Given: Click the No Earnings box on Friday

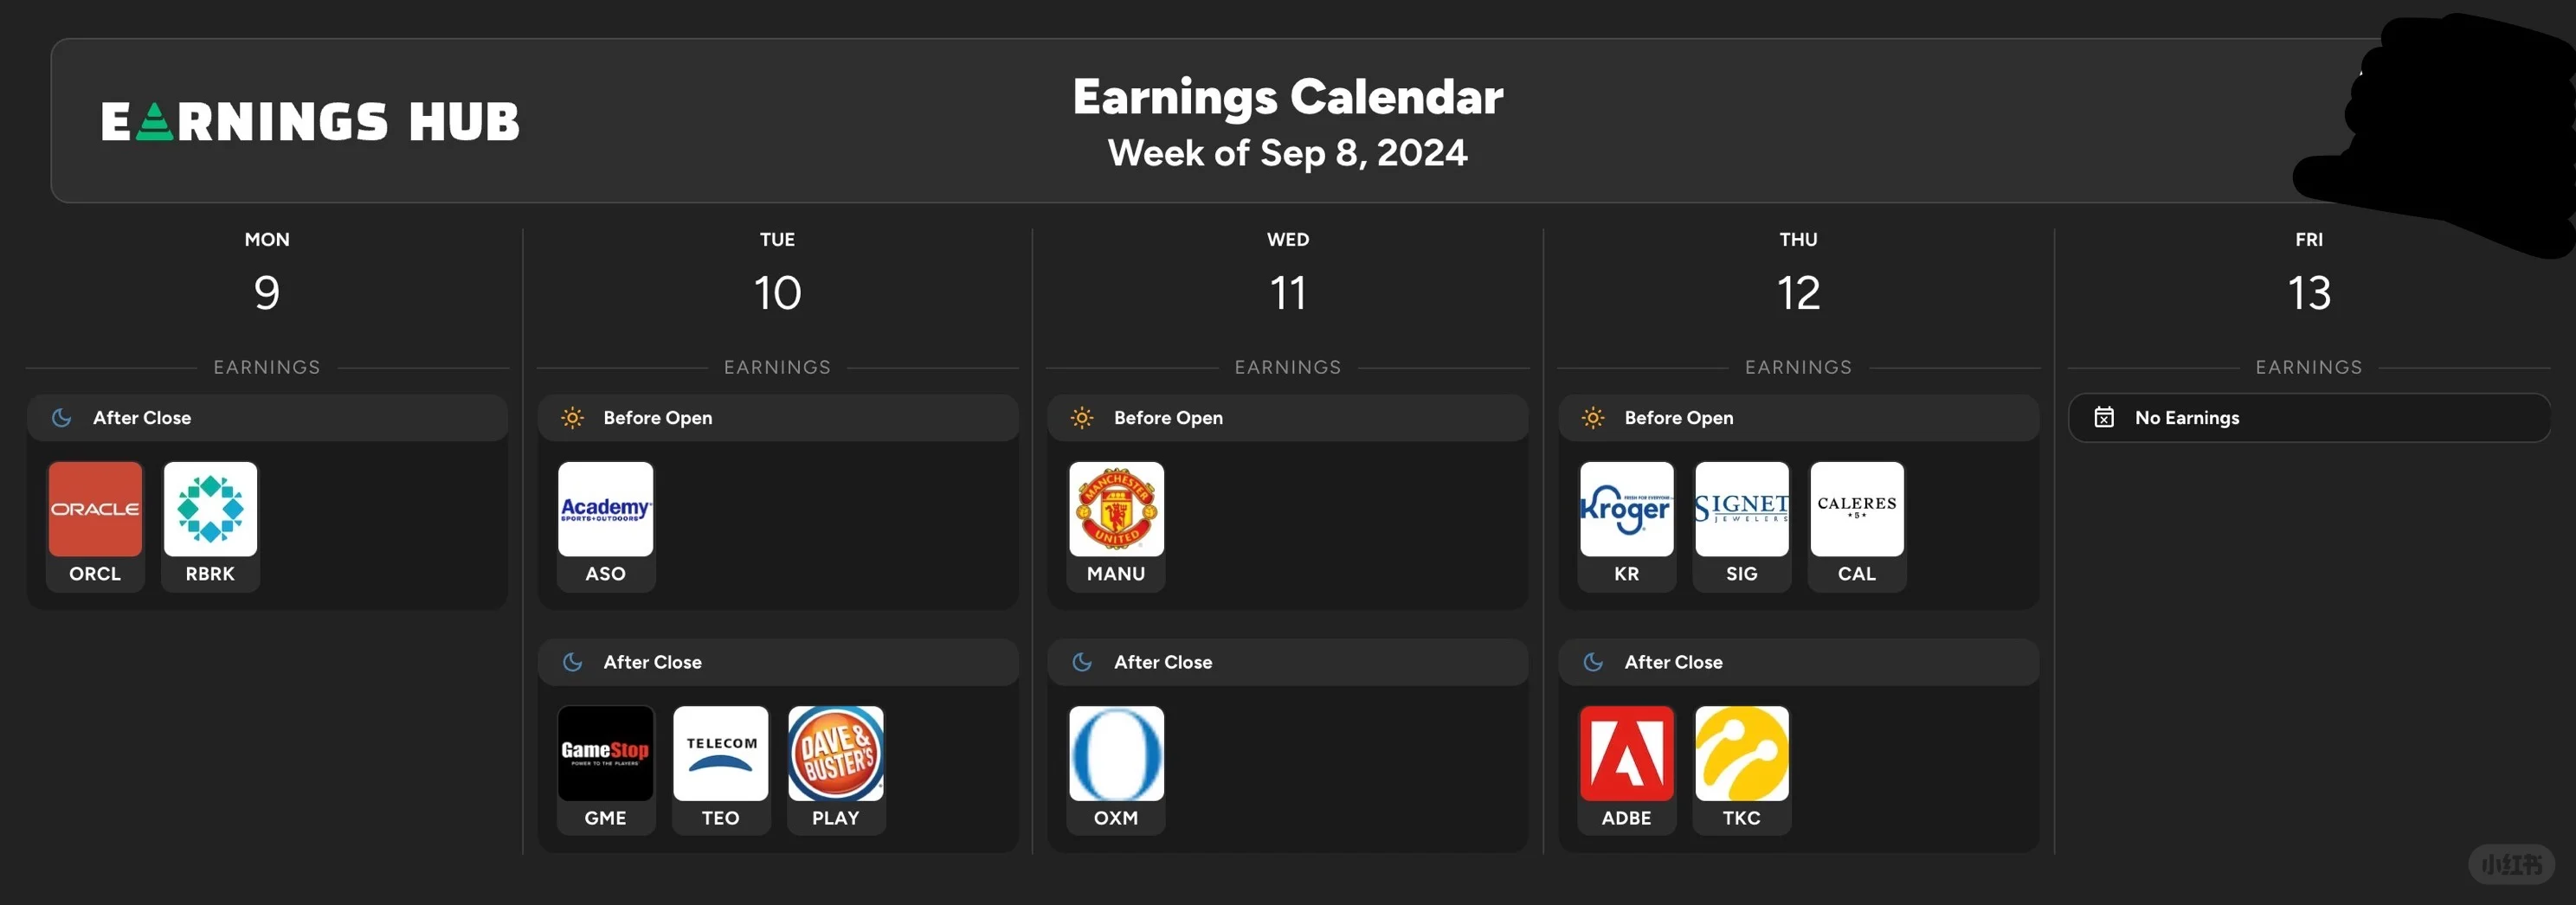Looking at the screenshot, I should coord(2309,418).
